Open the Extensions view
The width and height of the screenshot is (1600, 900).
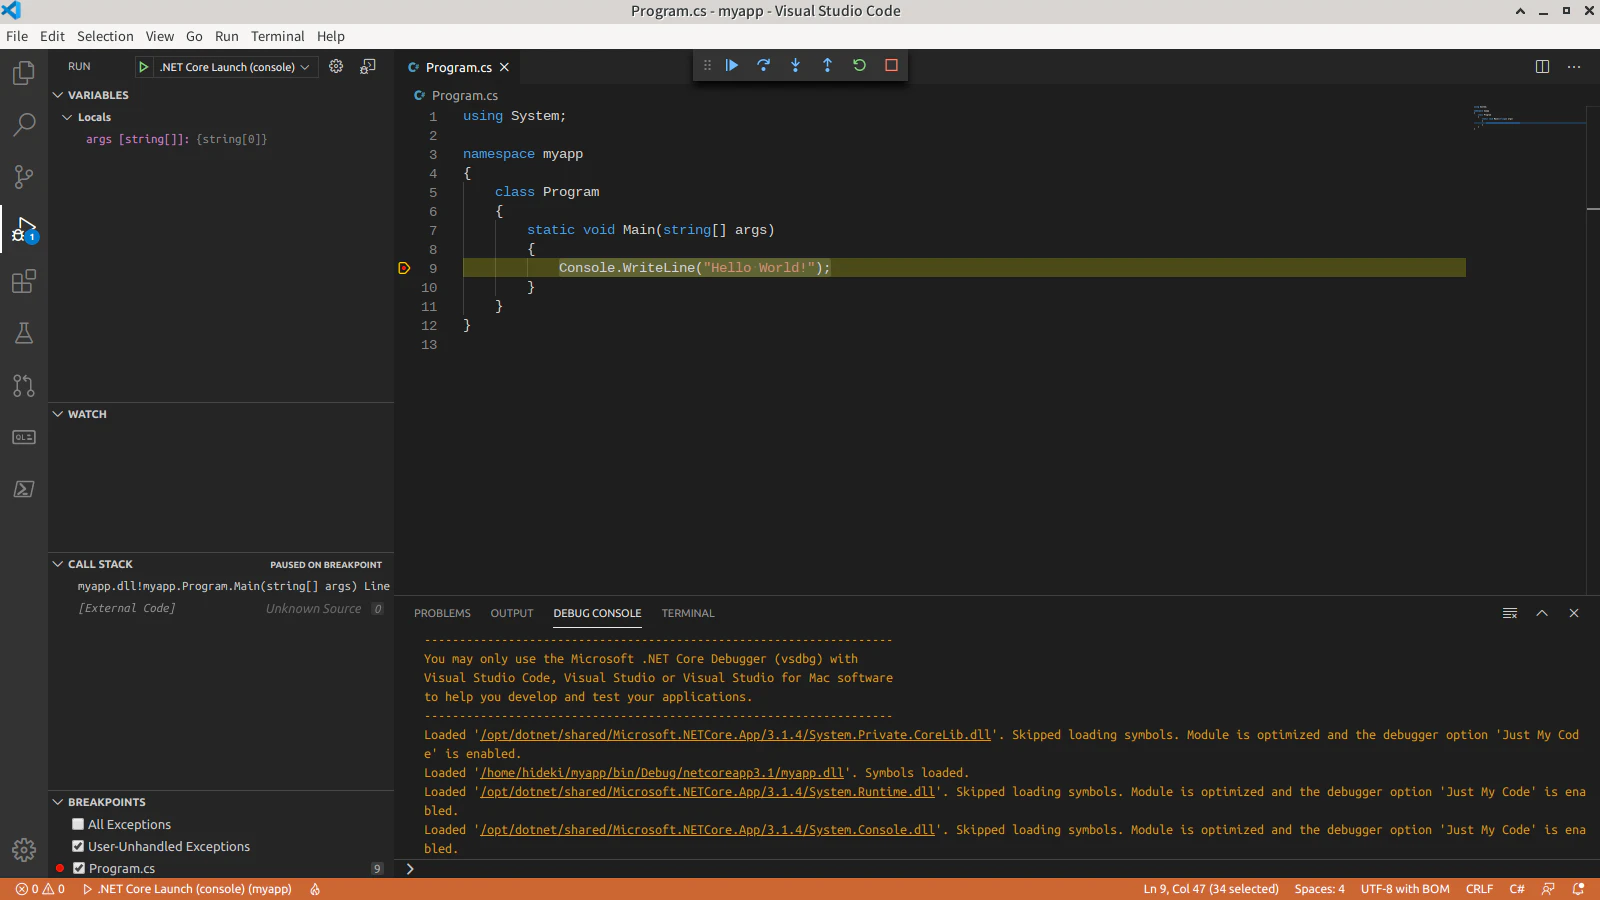pos(24,281)
